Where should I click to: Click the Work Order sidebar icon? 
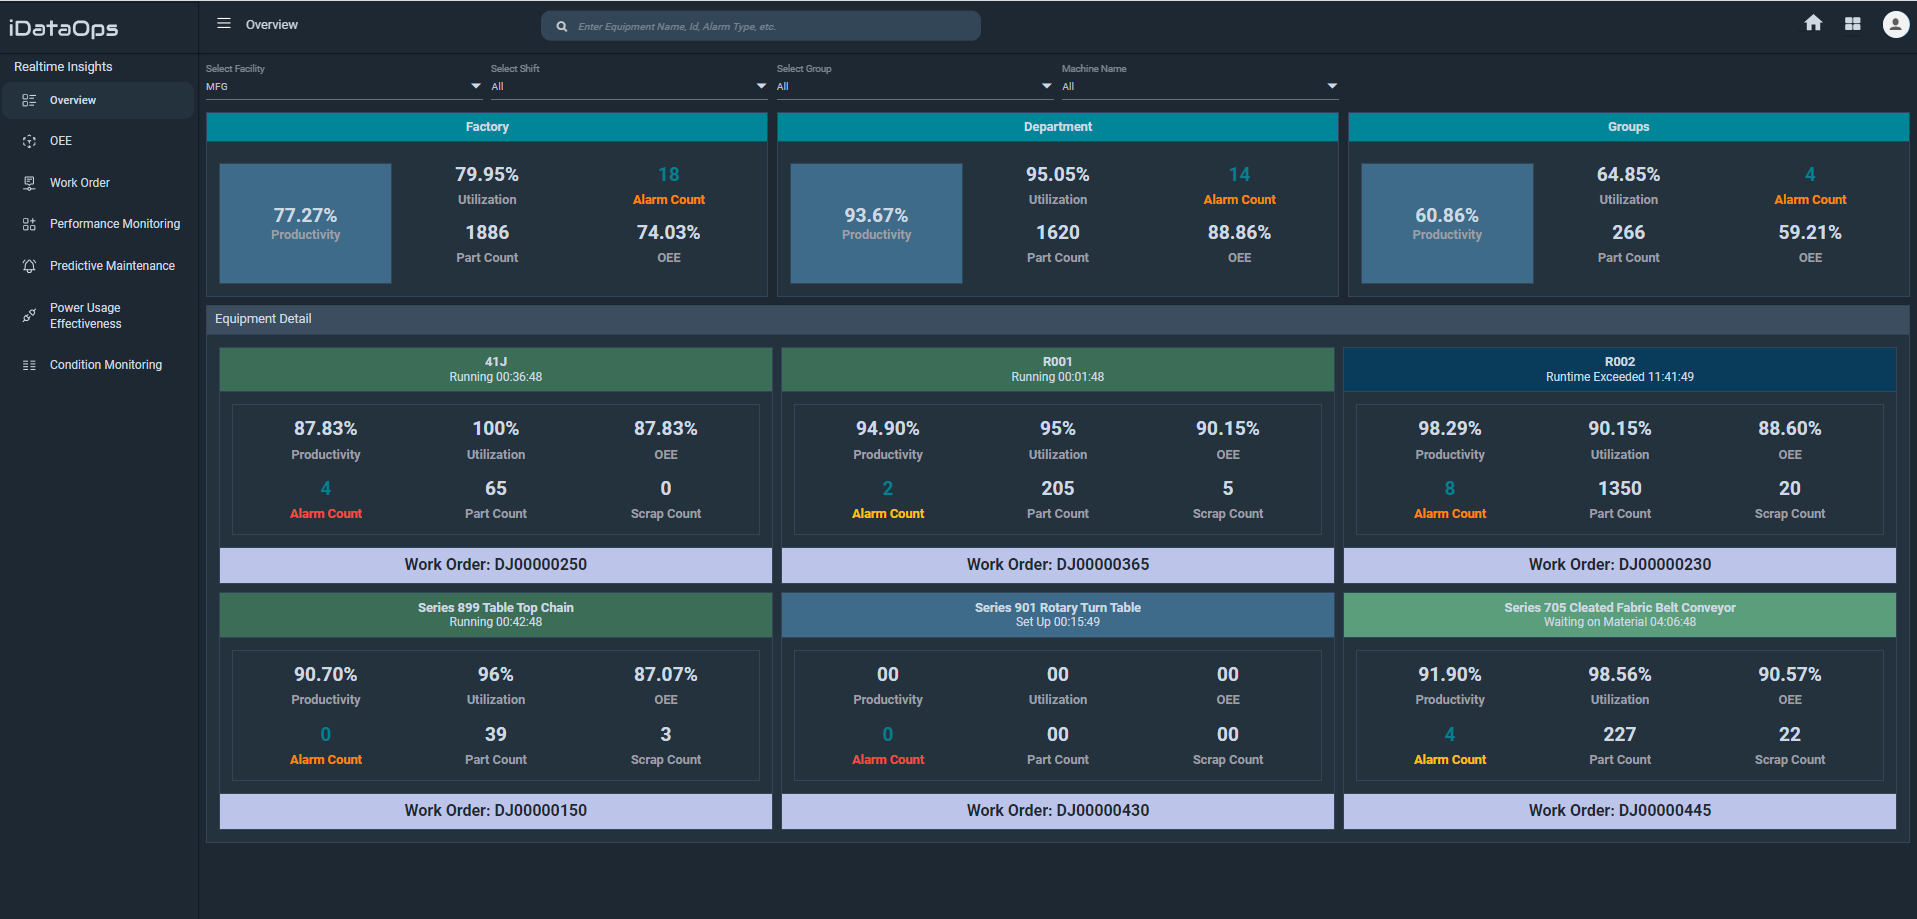[29, 183]
